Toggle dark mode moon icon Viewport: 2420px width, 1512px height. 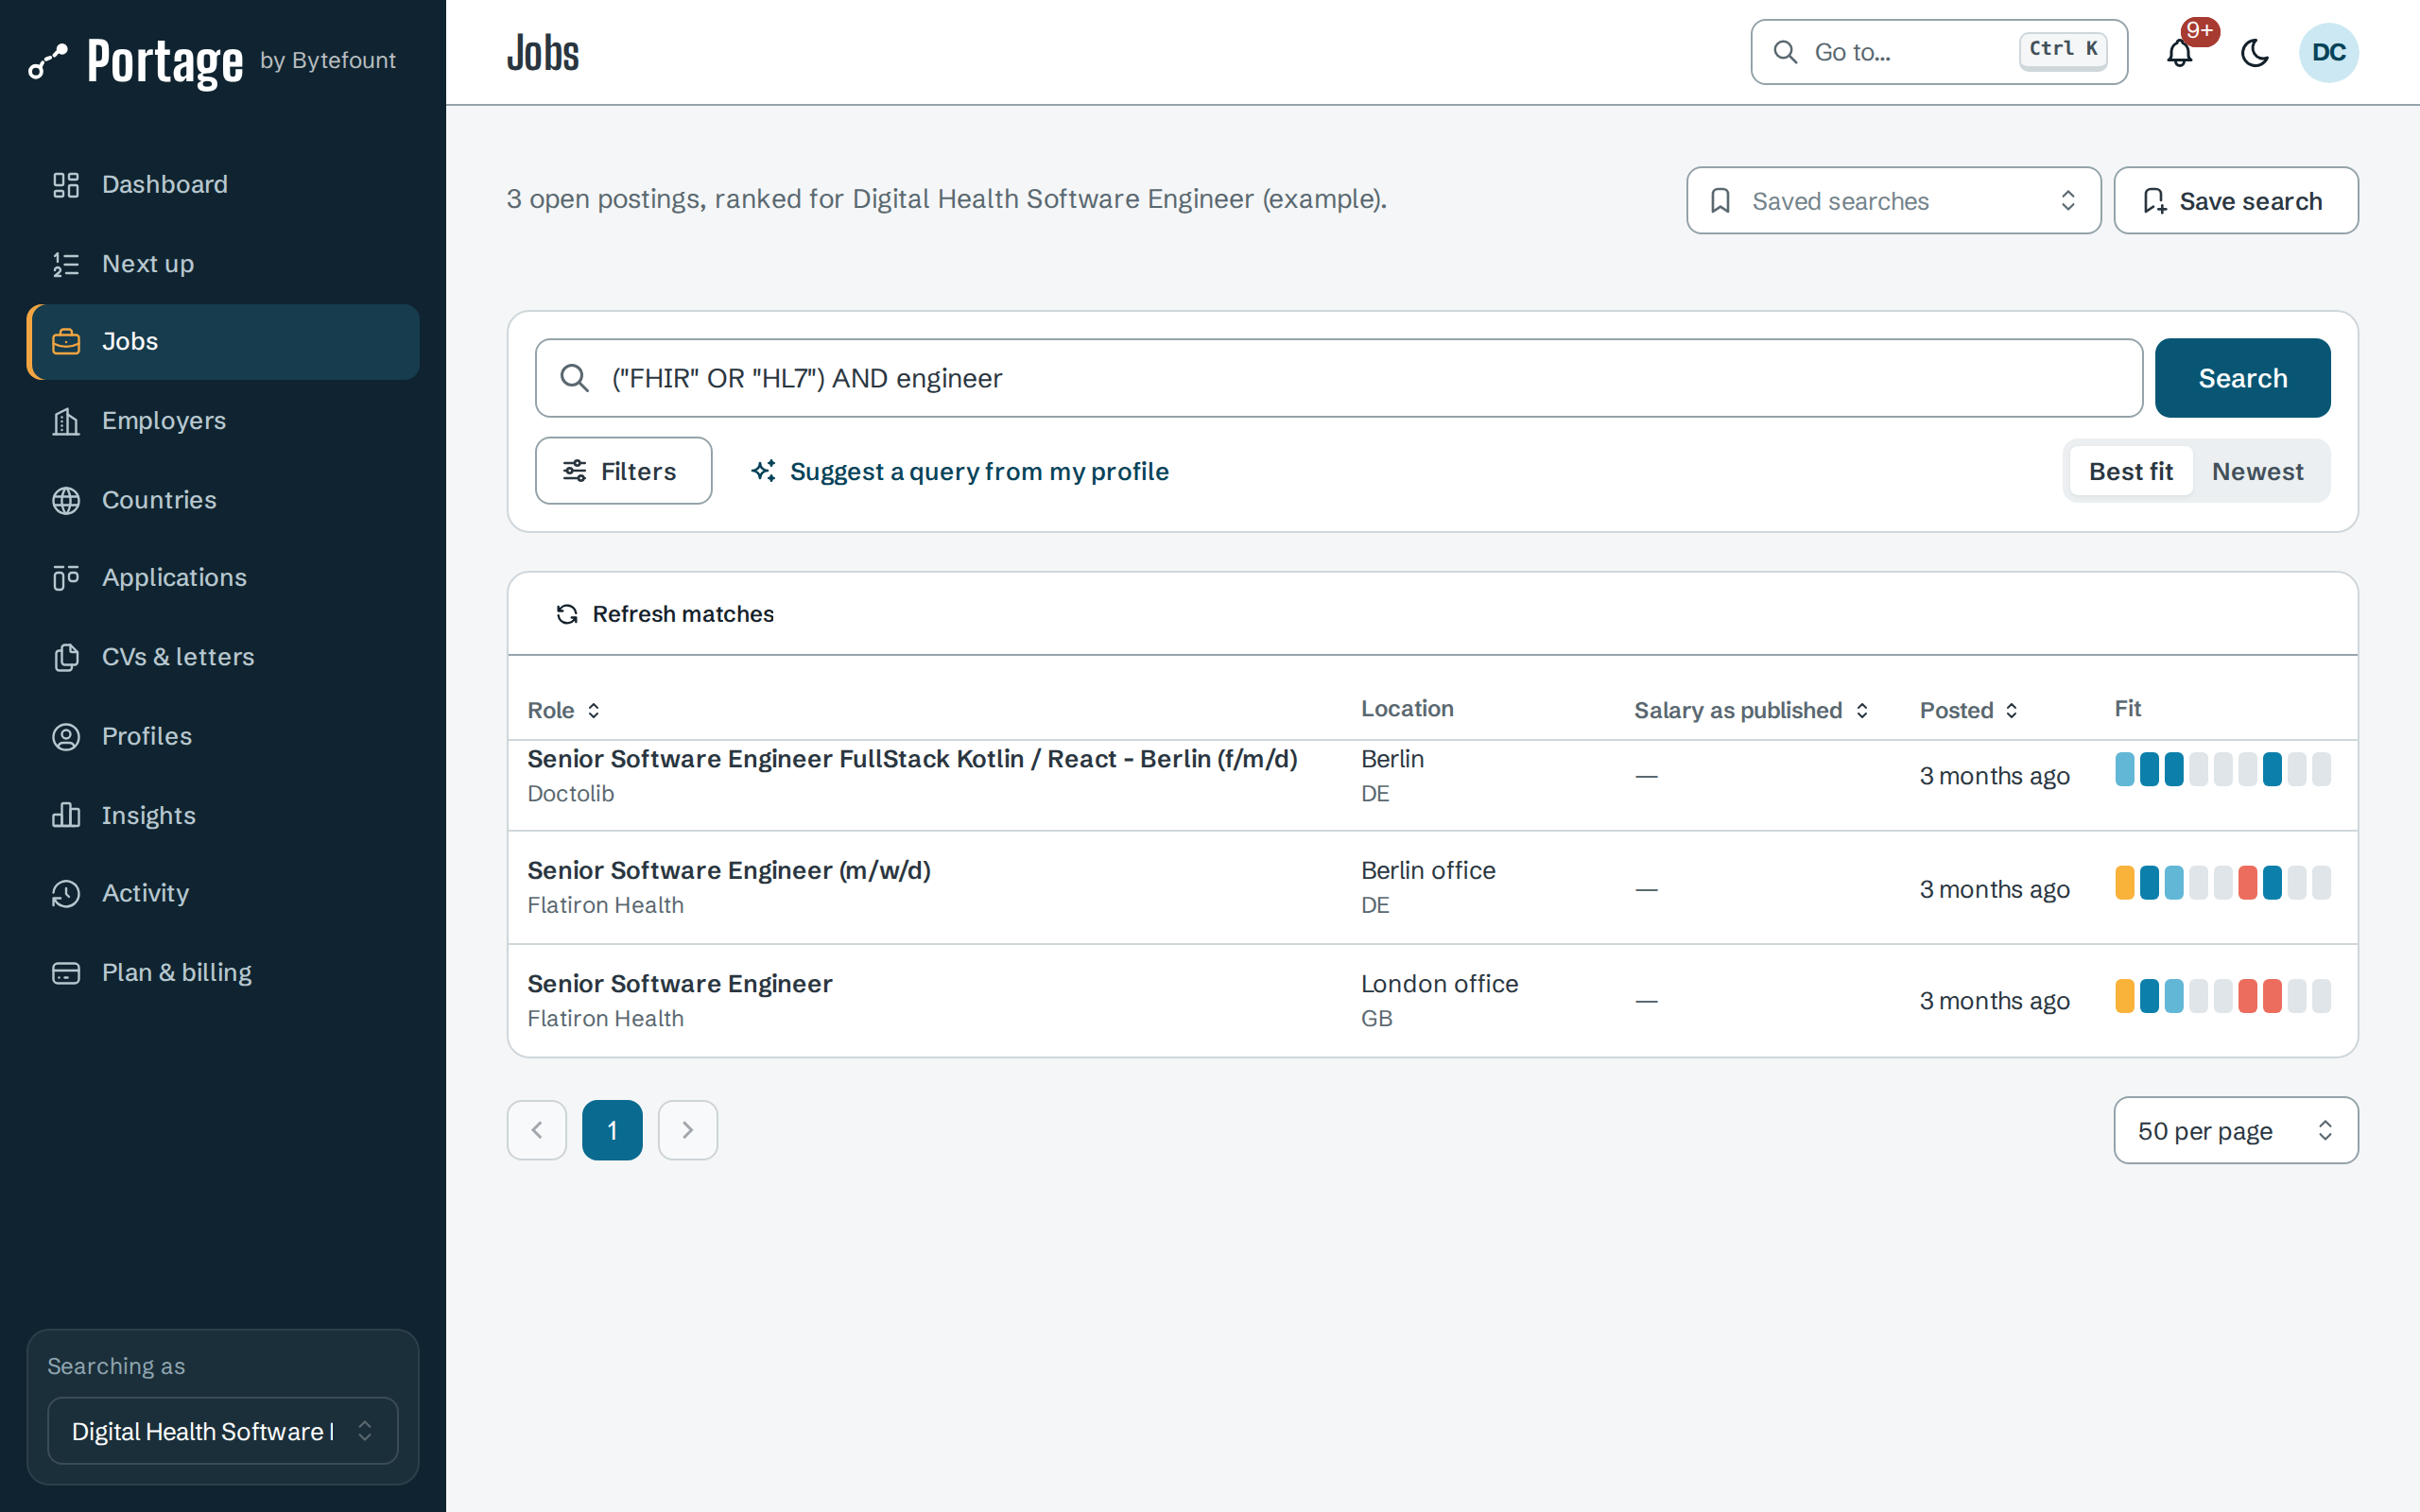point(2254,52)
